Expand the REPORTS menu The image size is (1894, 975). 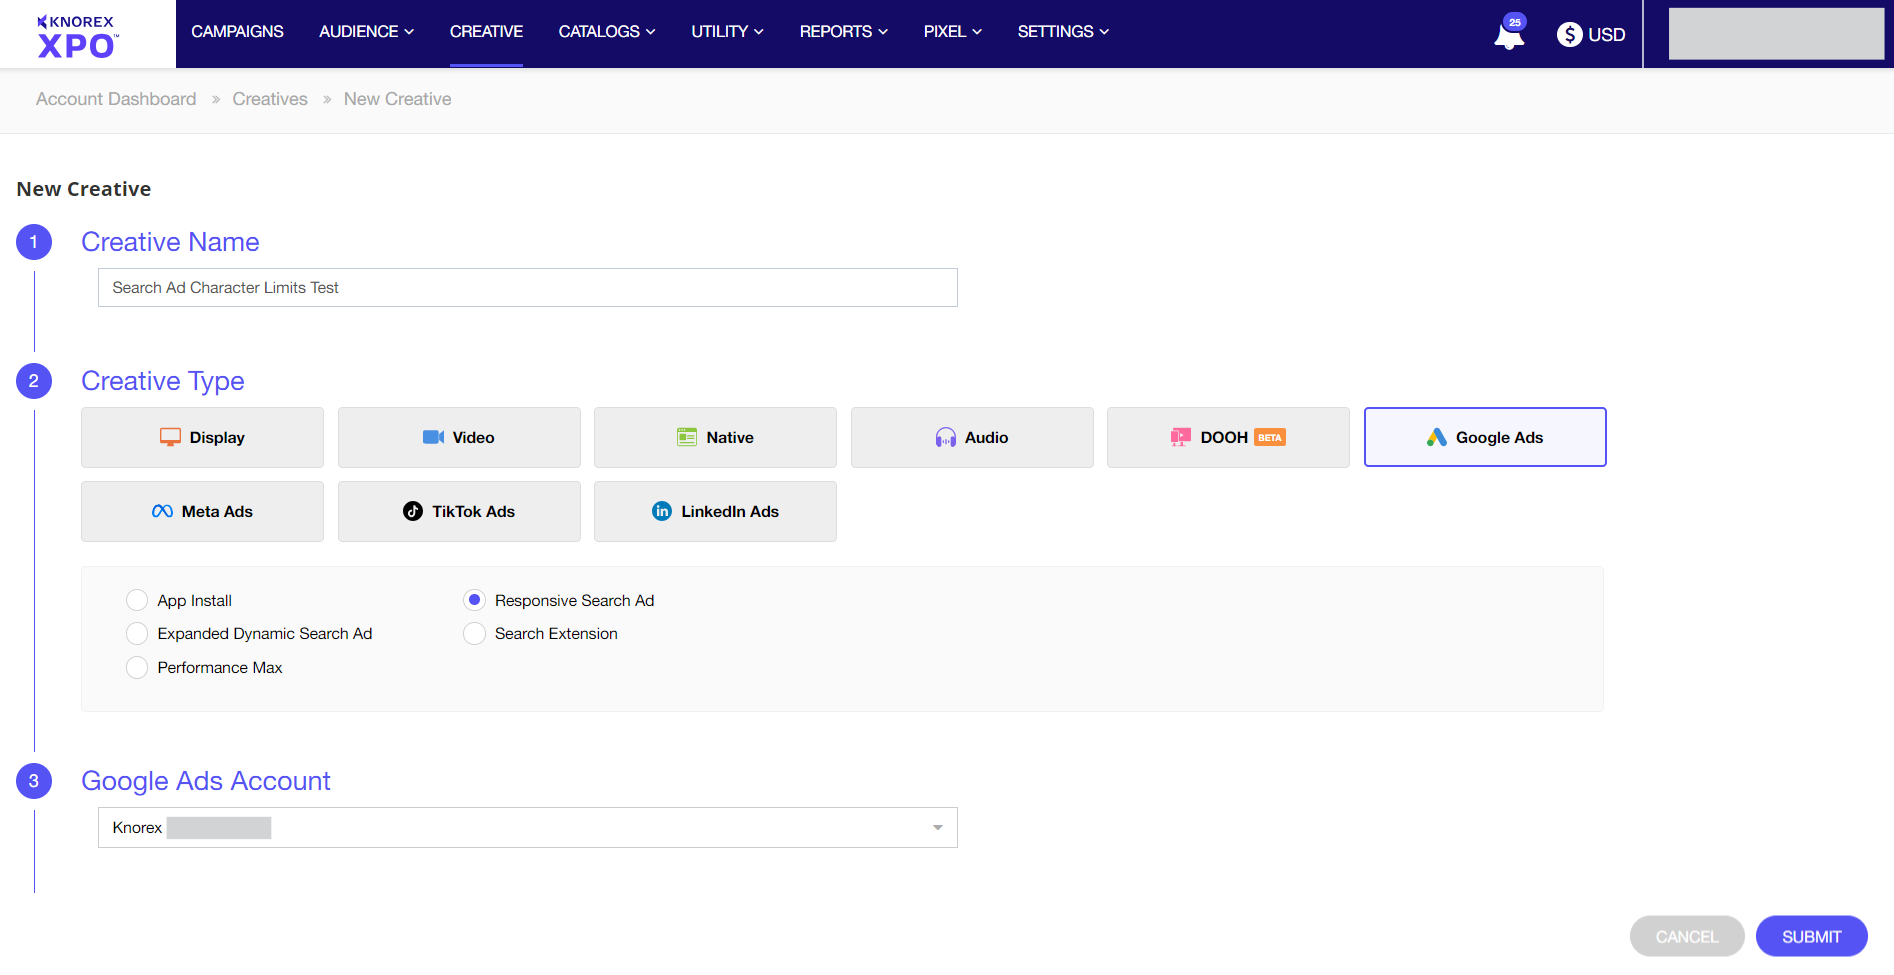[842, 31]
